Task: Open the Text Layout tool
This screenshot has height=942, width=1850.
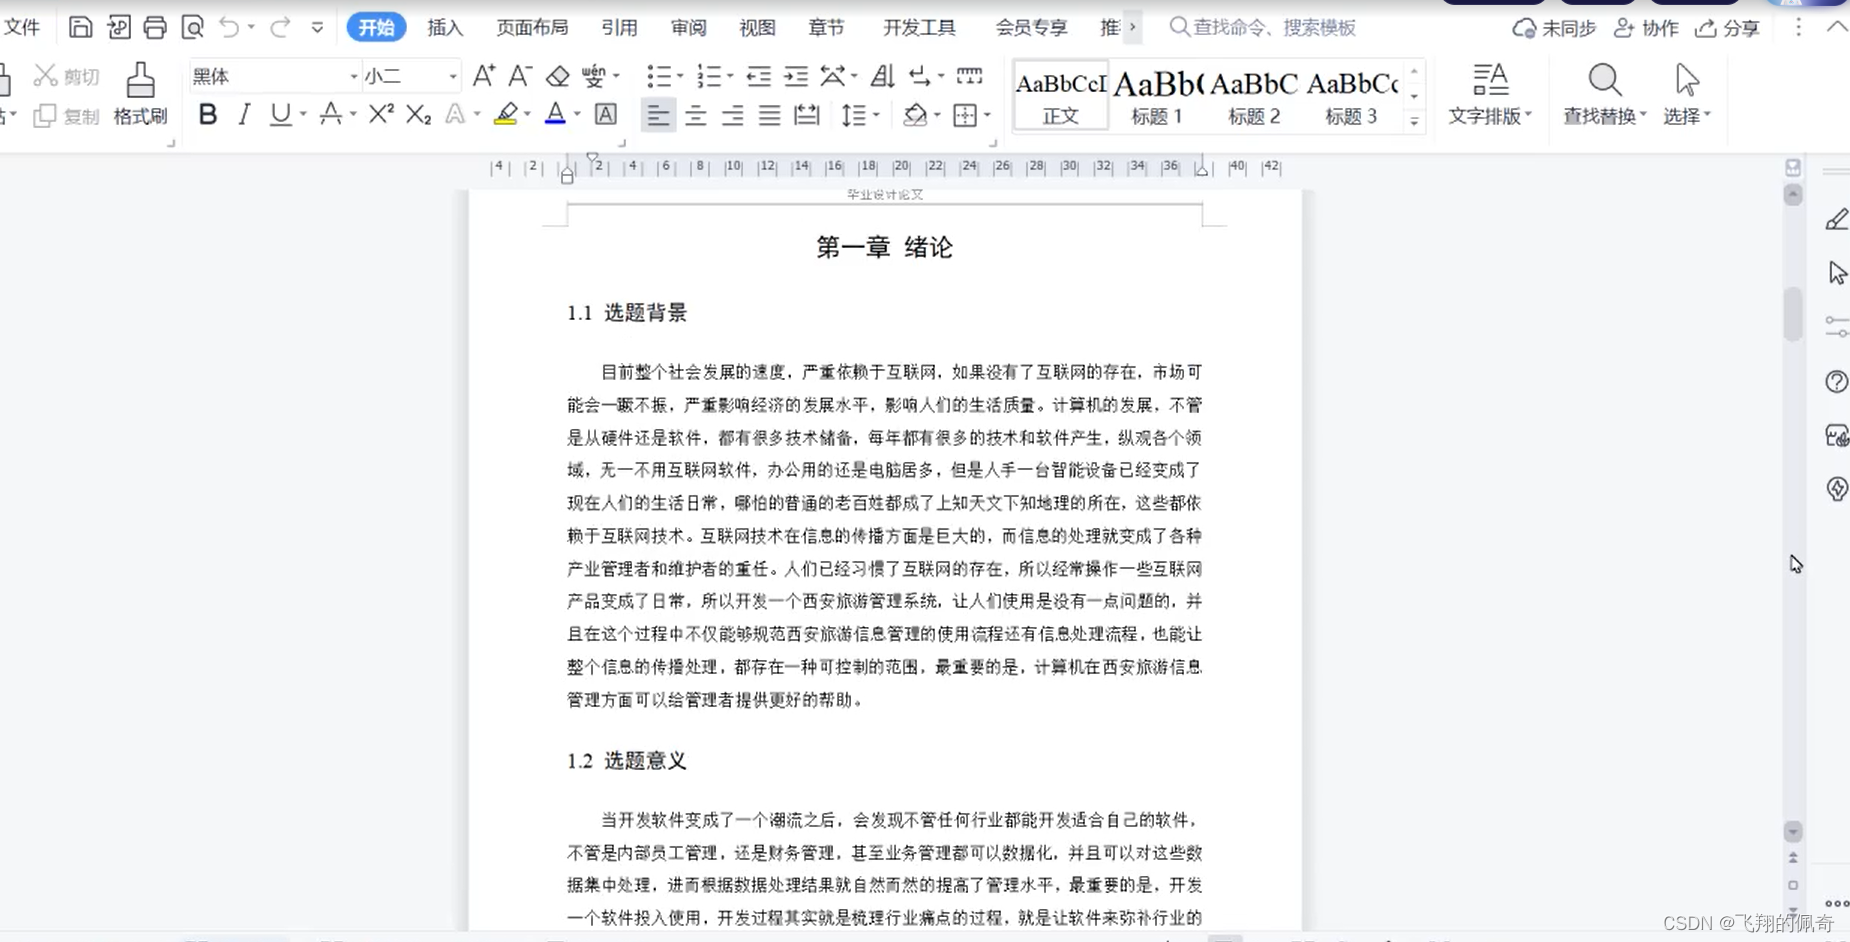Action: tap(1490, 94)
